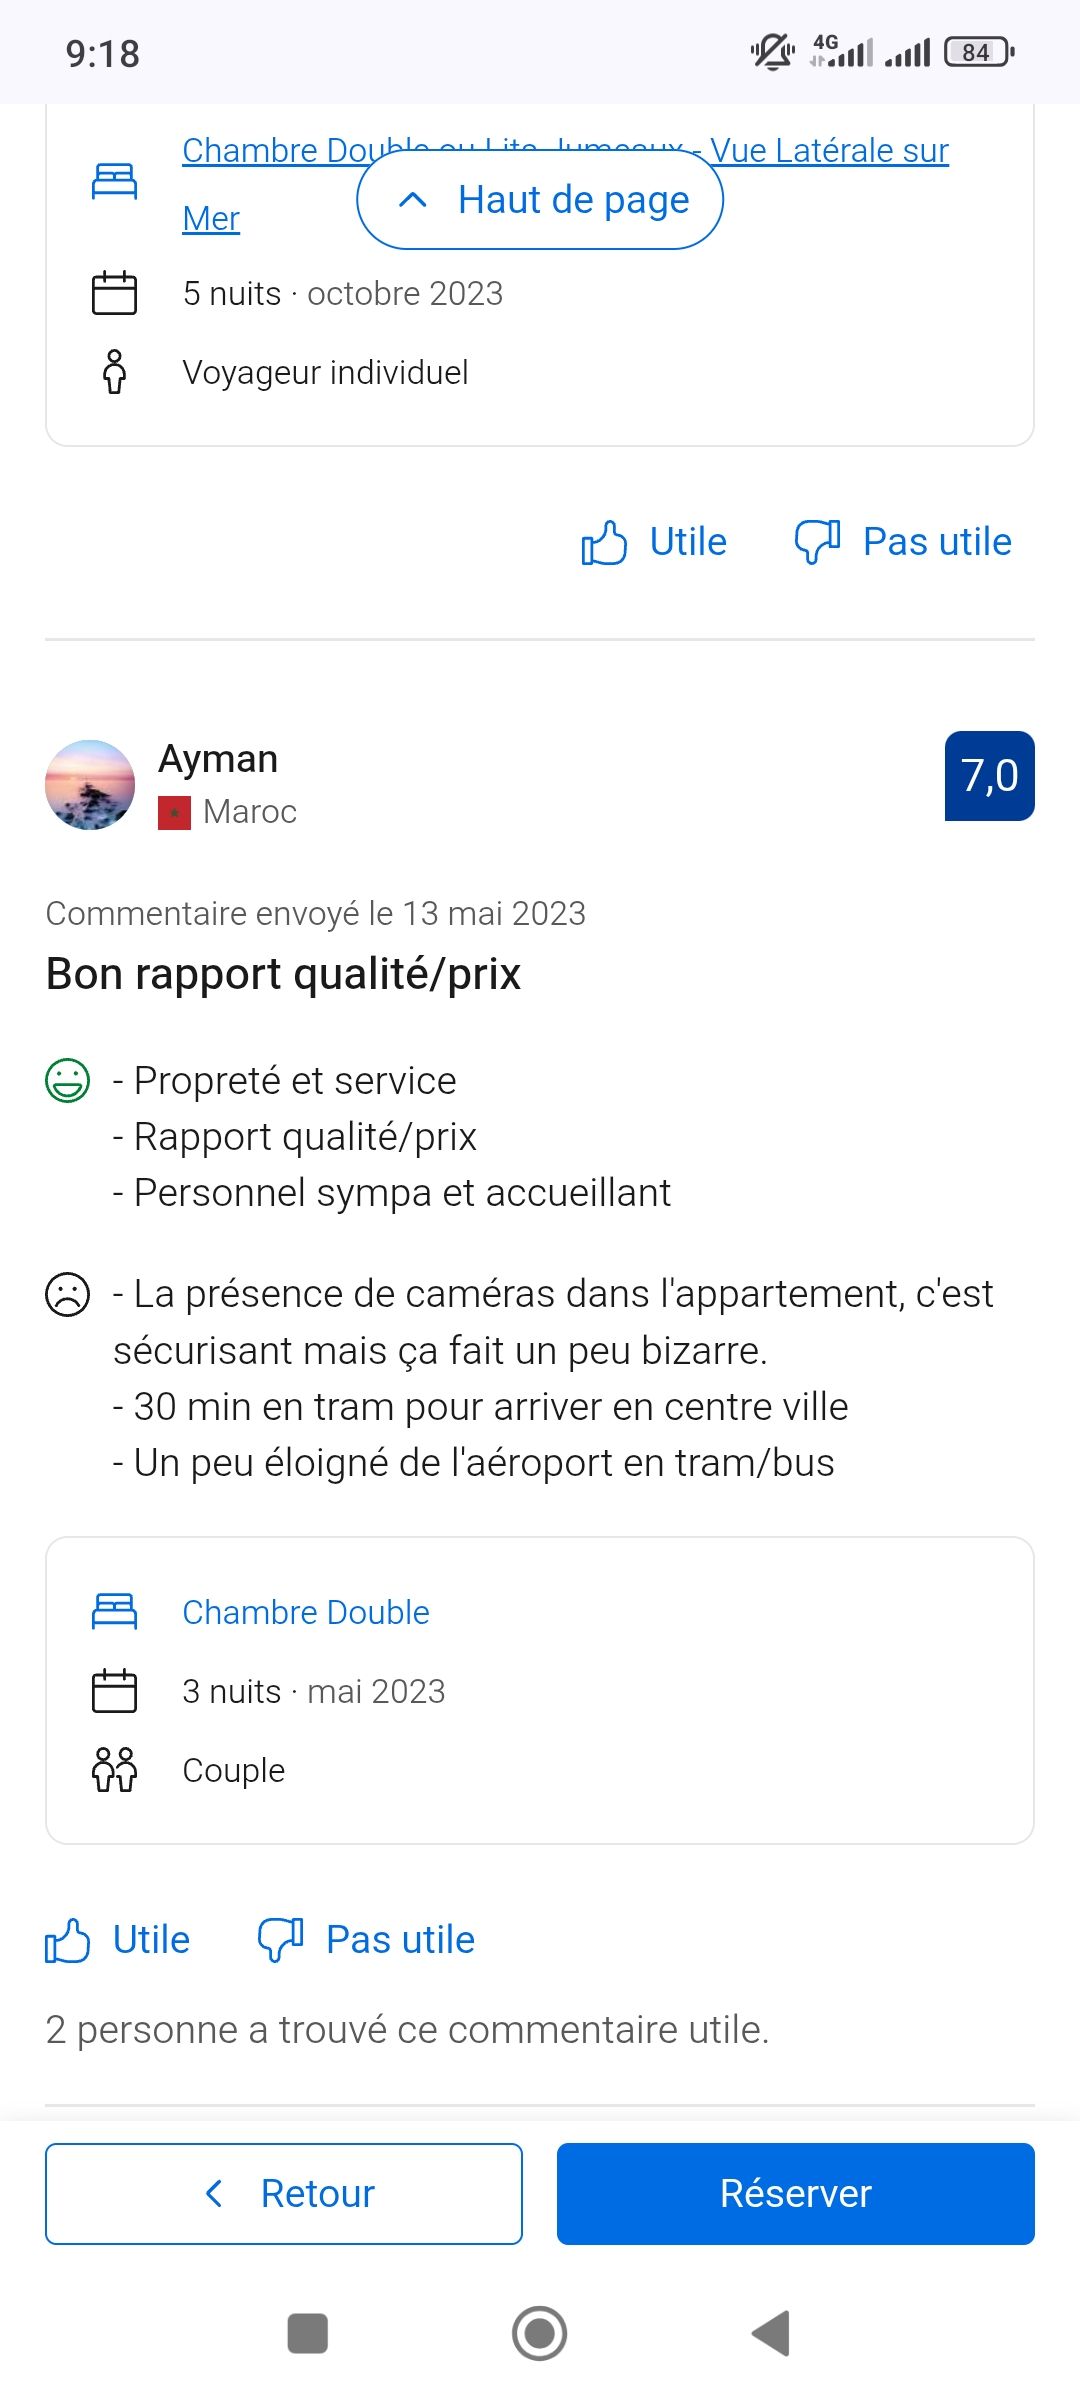Tap the 7,0 review score badge
The width and height of the screenshot is (1080, 2400).
pos(989,776)
